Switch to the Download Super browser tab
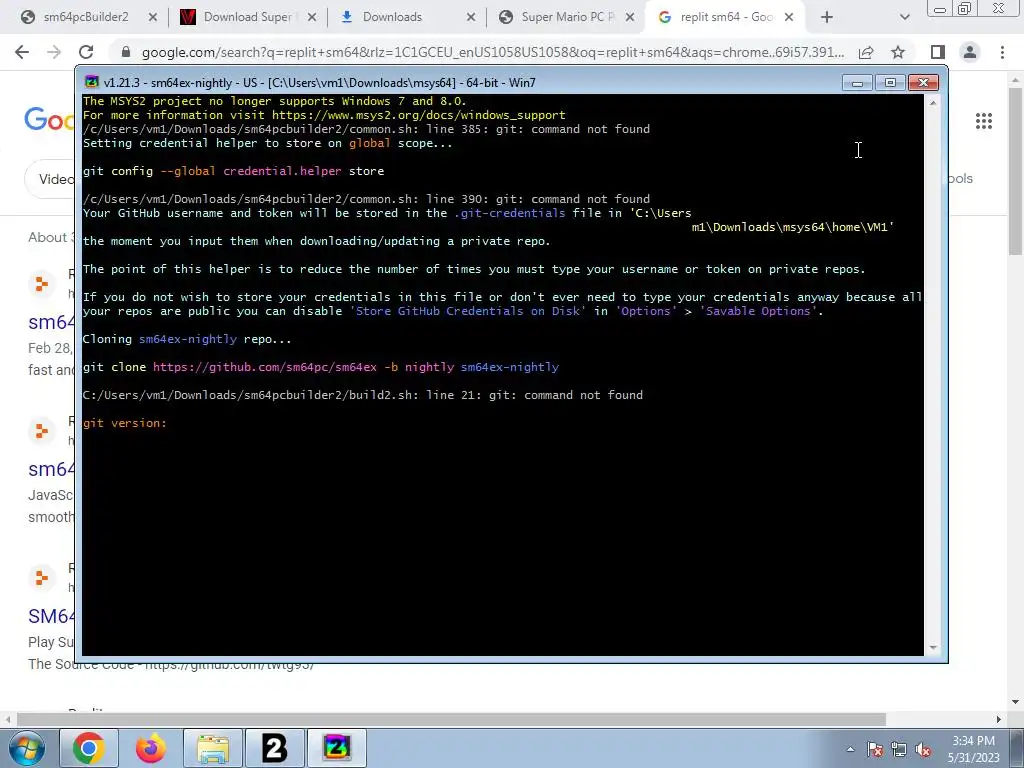 [247, 17]
